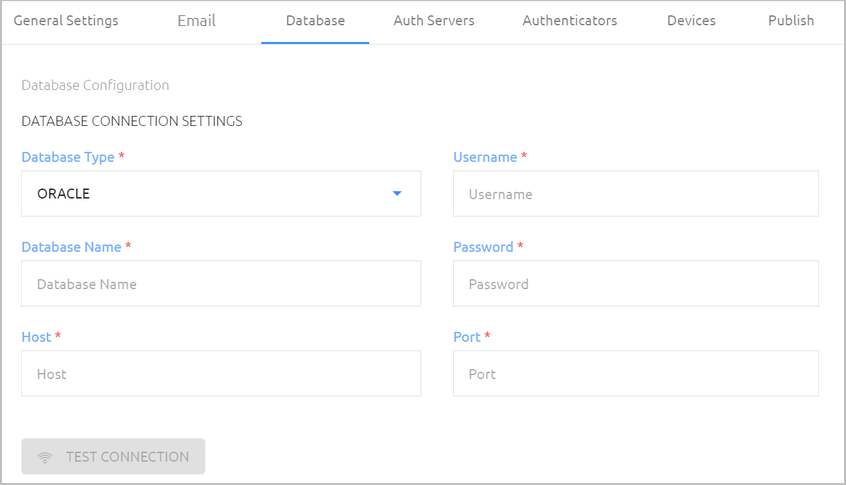Select the Database tab
Image resolution: width=846 pixels, height=485 pixels.
click(315, 21)
